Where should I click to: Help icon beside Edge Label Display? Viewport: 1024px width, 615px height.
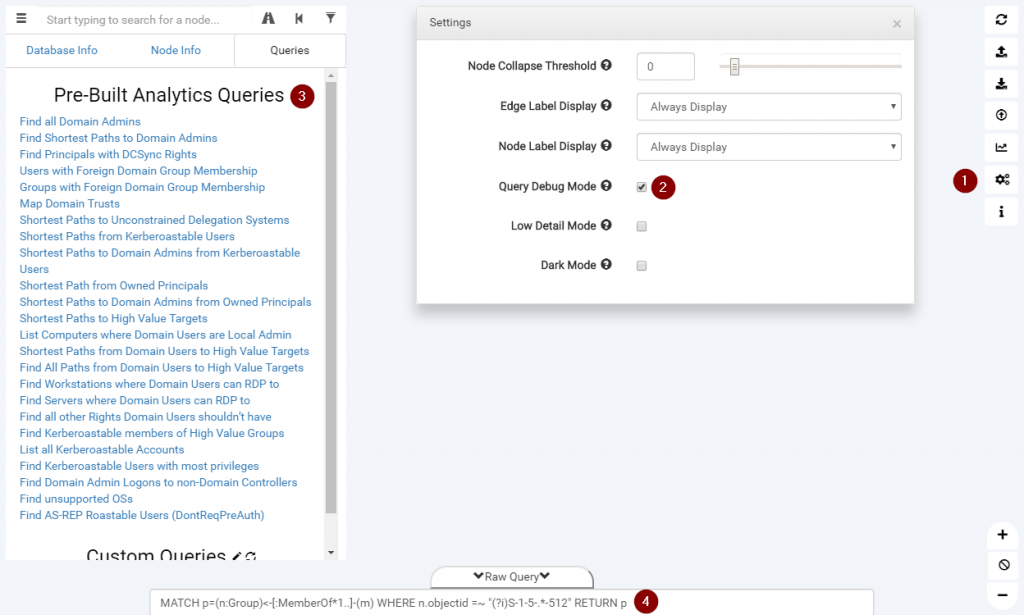606,105
